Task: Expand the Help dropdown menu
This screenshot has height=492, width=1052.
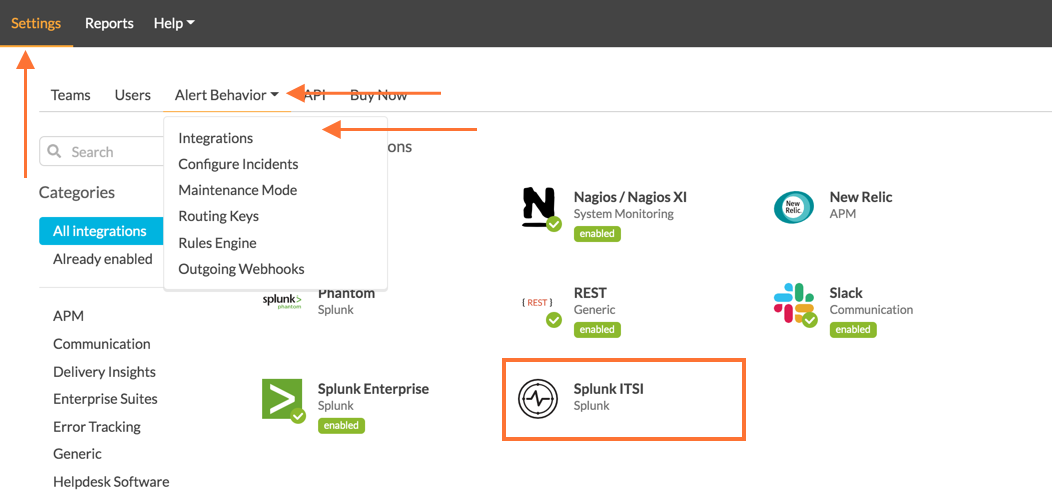Action: tap(174, 23)
